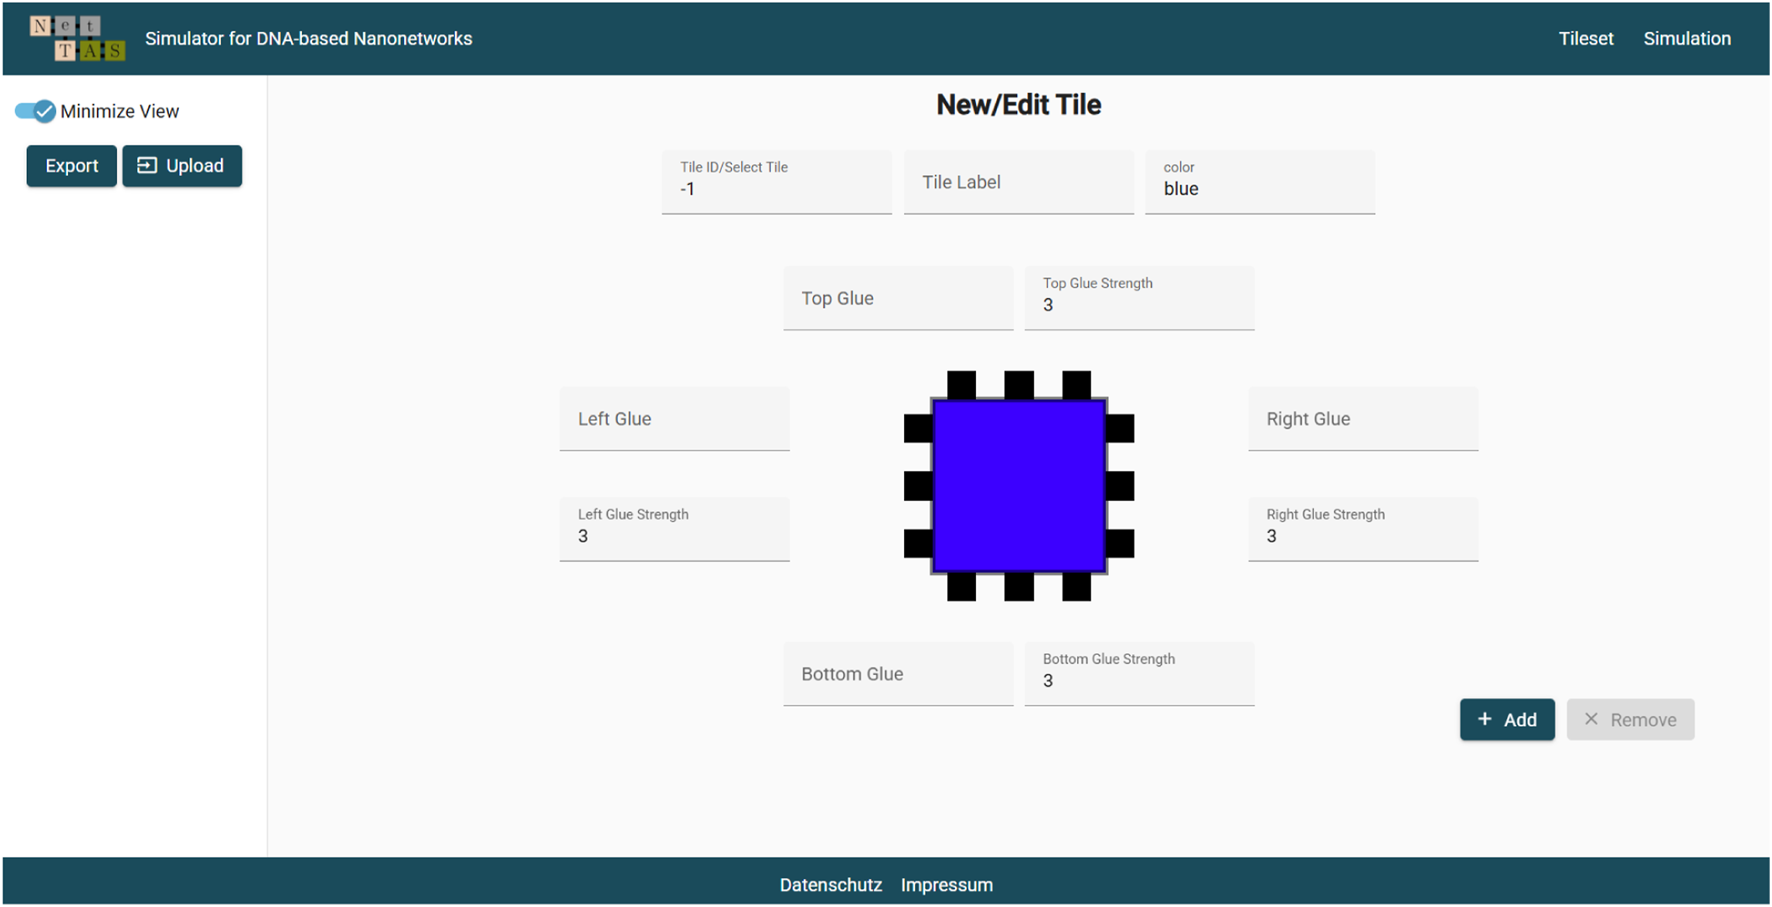Click the Tile Label input field
Image resolution: width=1772 pixels, height=907 pixels.
pos(1018,182)
